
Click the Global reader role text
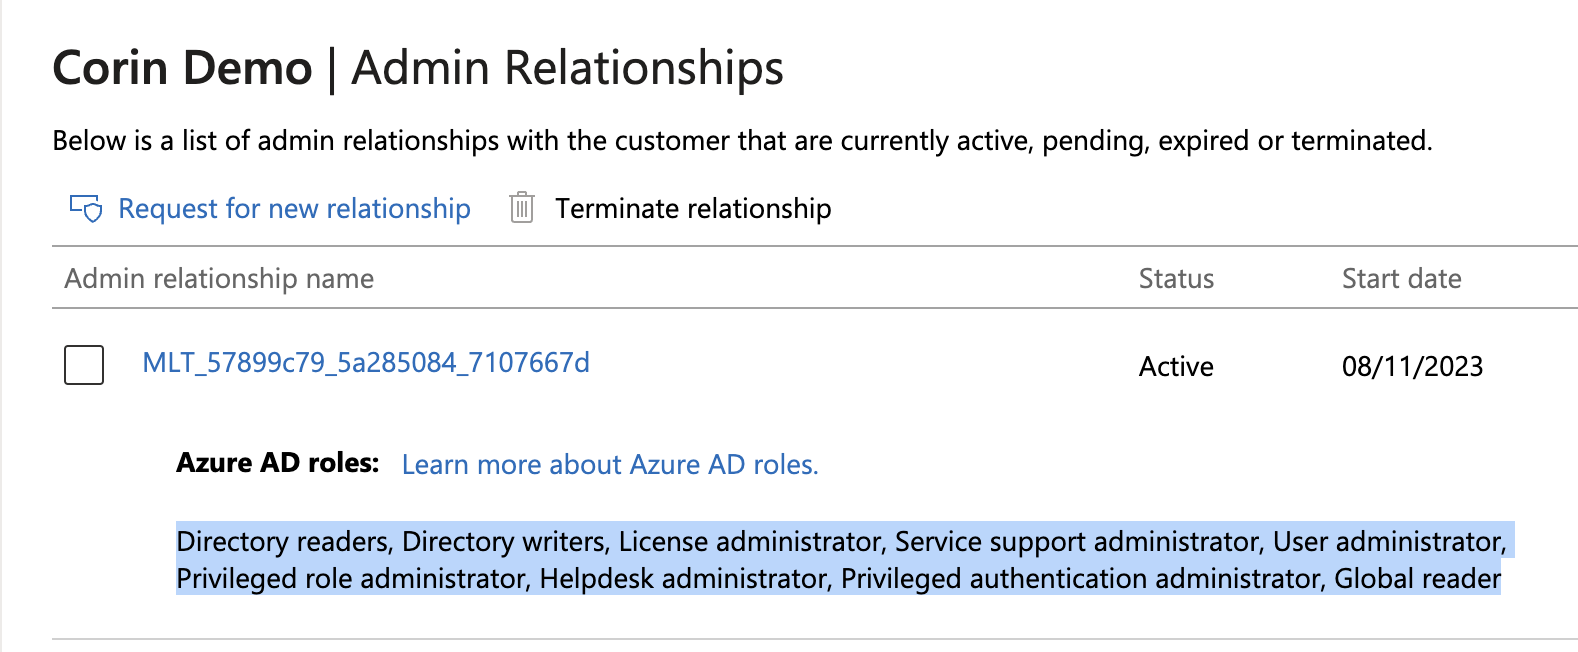tap(1418, 578)
